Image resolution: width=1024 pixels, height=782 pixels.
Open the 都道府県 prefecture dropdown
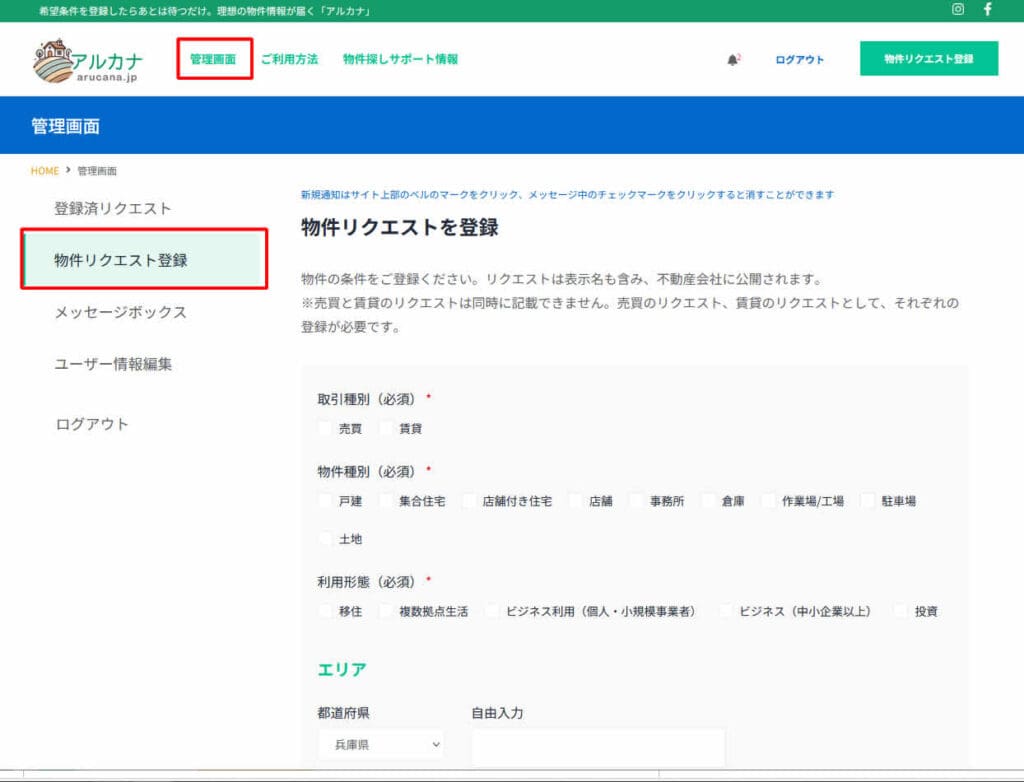coord(381,744)
